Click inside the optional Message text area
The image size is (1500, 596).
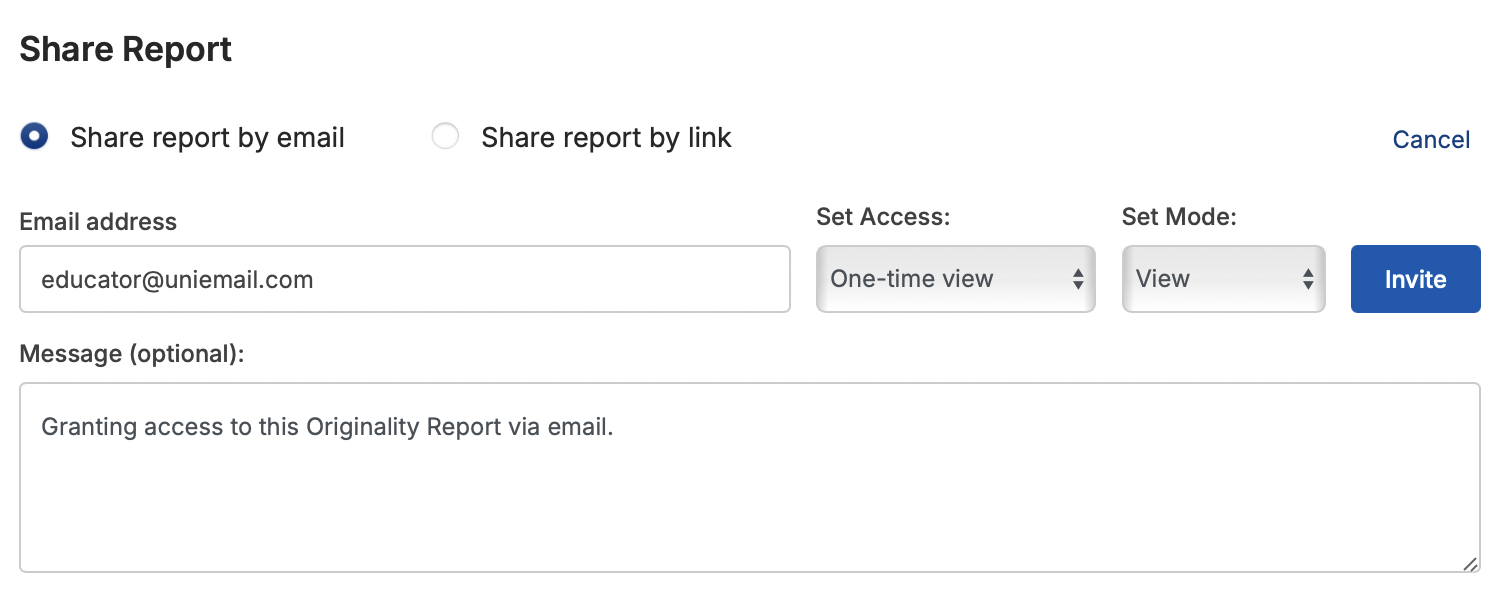tap(749, 477)
